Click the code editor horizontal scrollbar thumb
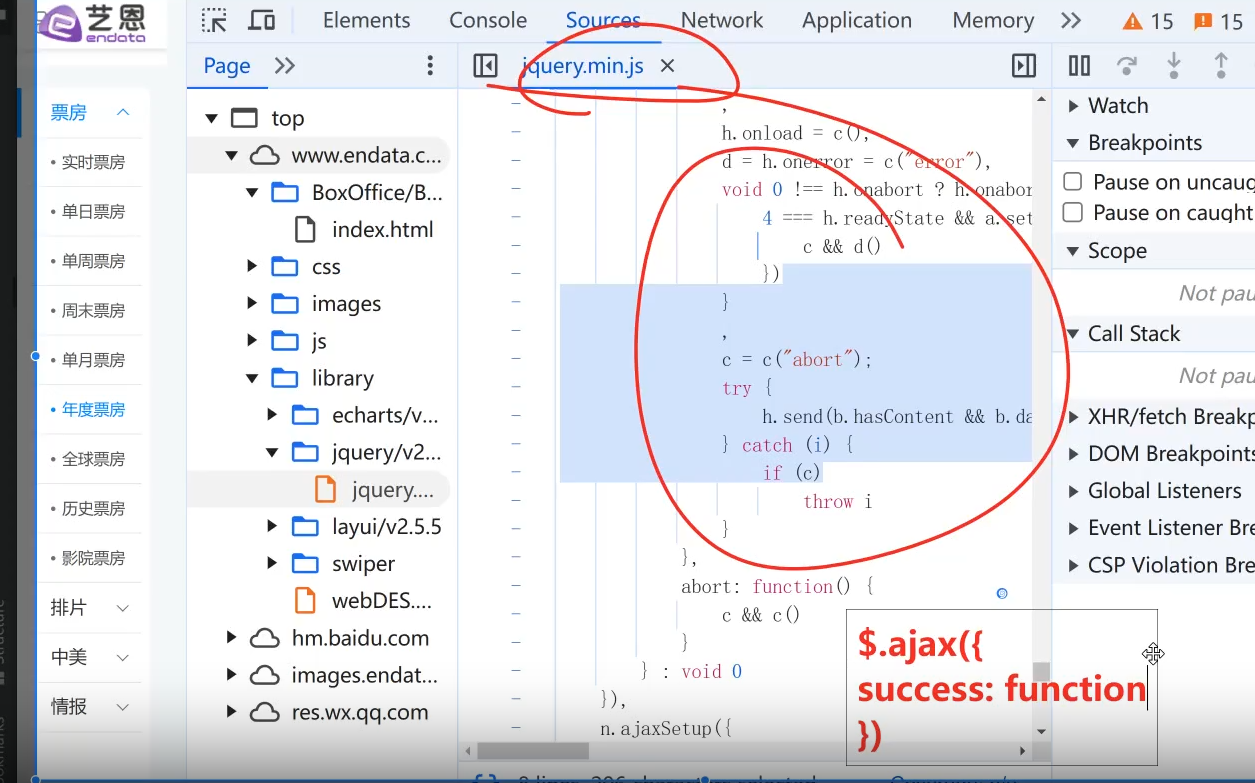The width and height of the screenshot is (1255, 783). pyautogui.click(x=533, y=750)
